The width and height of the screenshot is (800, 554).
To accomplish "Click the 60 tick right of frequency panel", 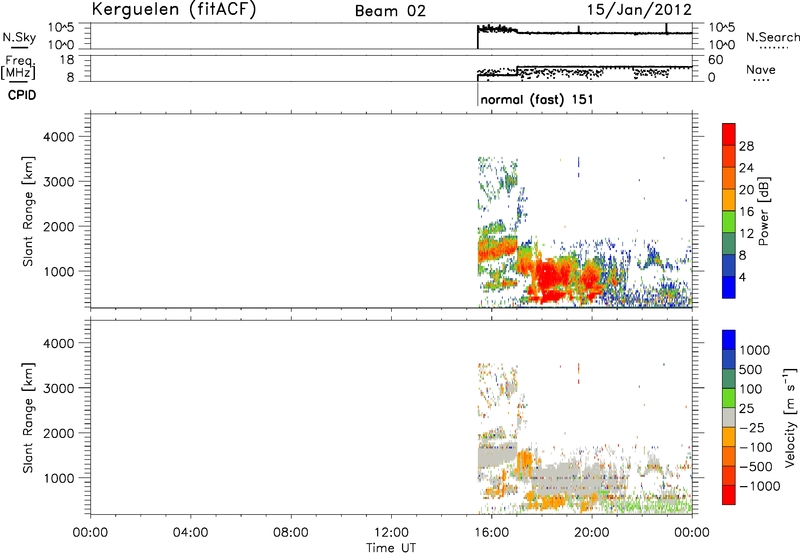I will tap(716, 60).
